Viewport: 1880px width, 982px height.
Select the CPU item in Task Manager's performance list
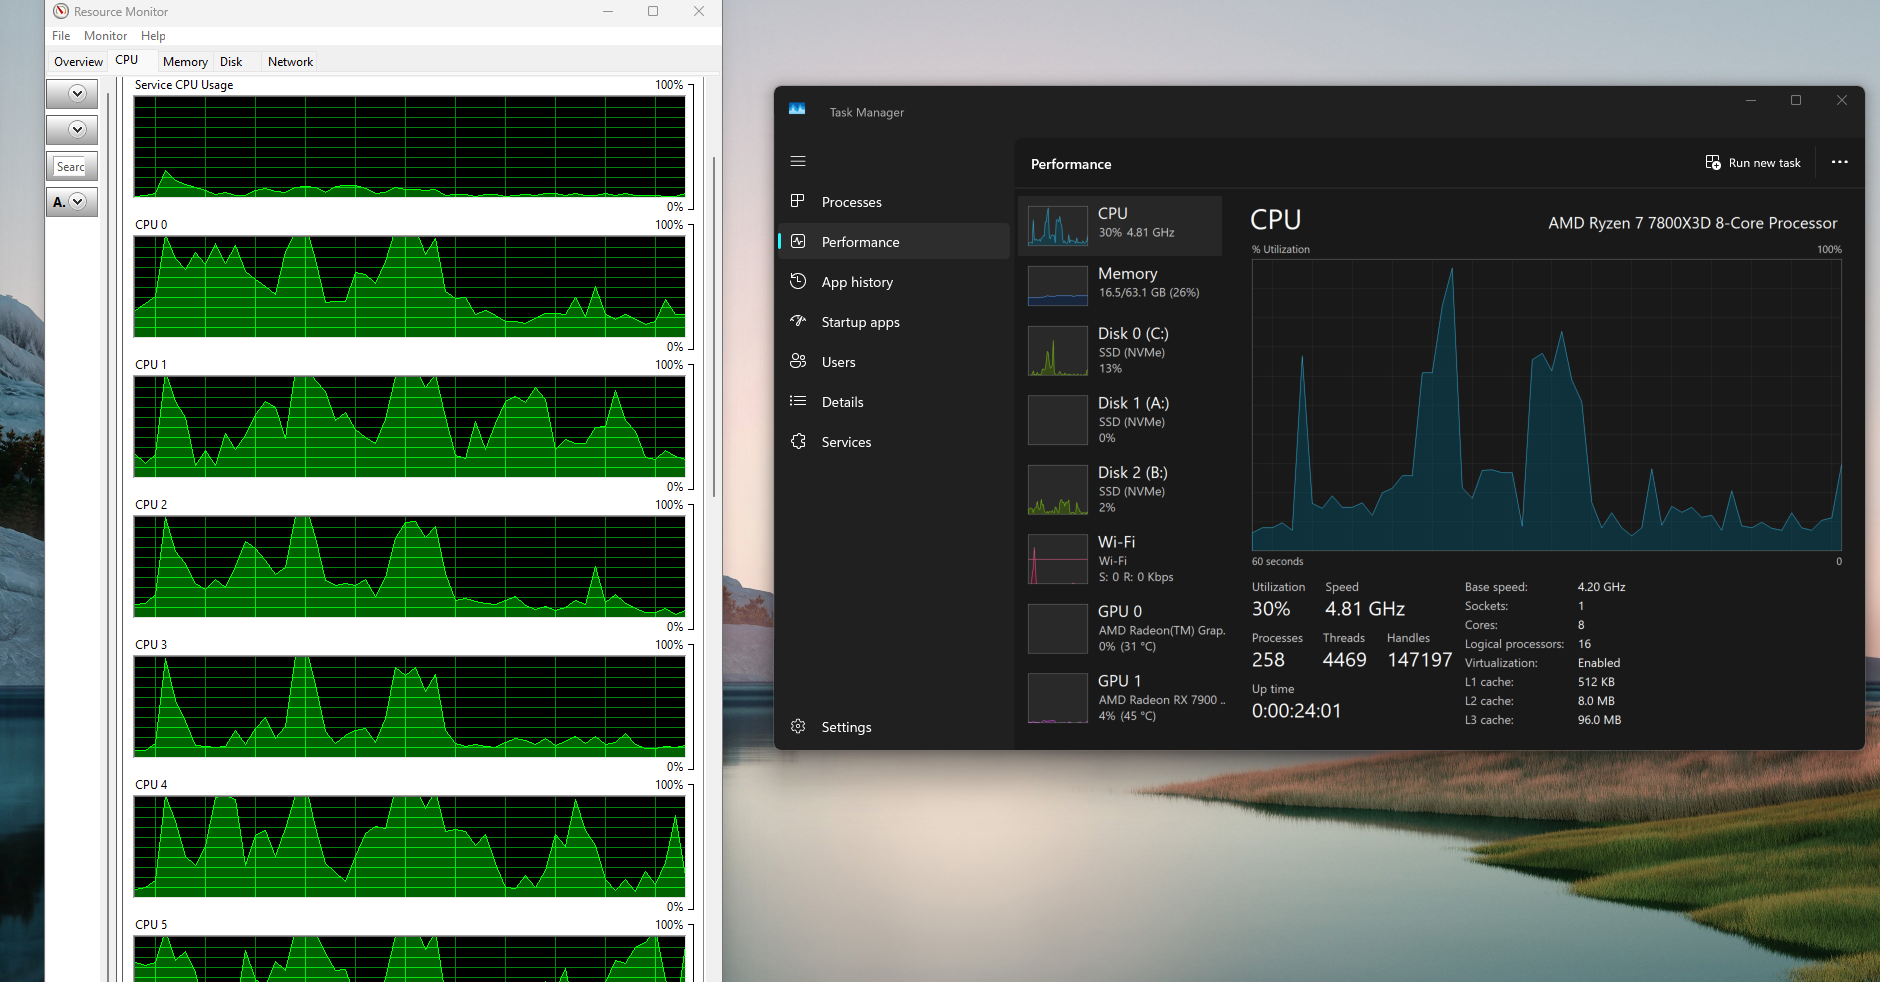coord(1120,225)
